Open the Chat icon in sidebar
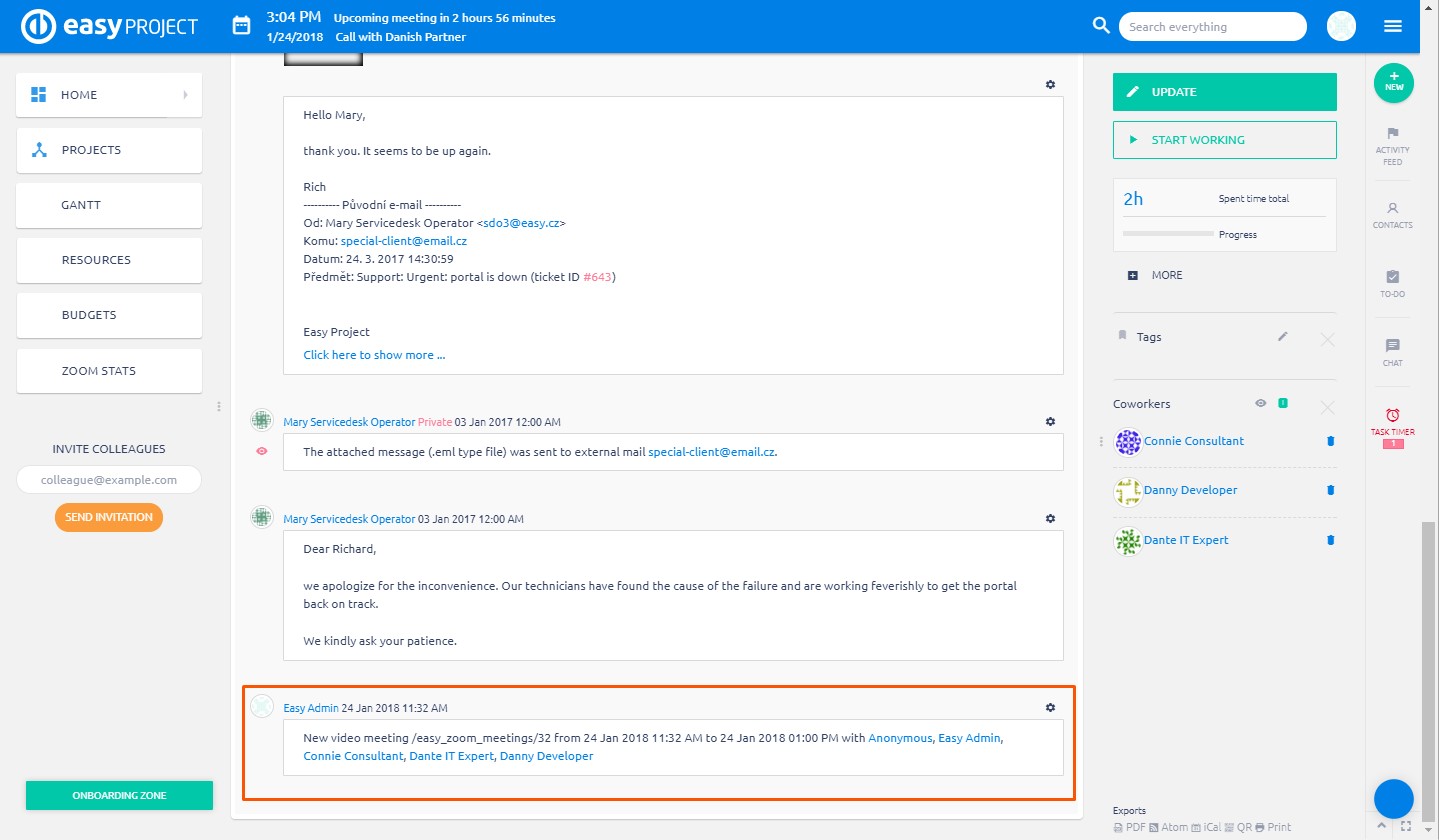Viewport: 1439px width, 840px height. pos(1392,346)
